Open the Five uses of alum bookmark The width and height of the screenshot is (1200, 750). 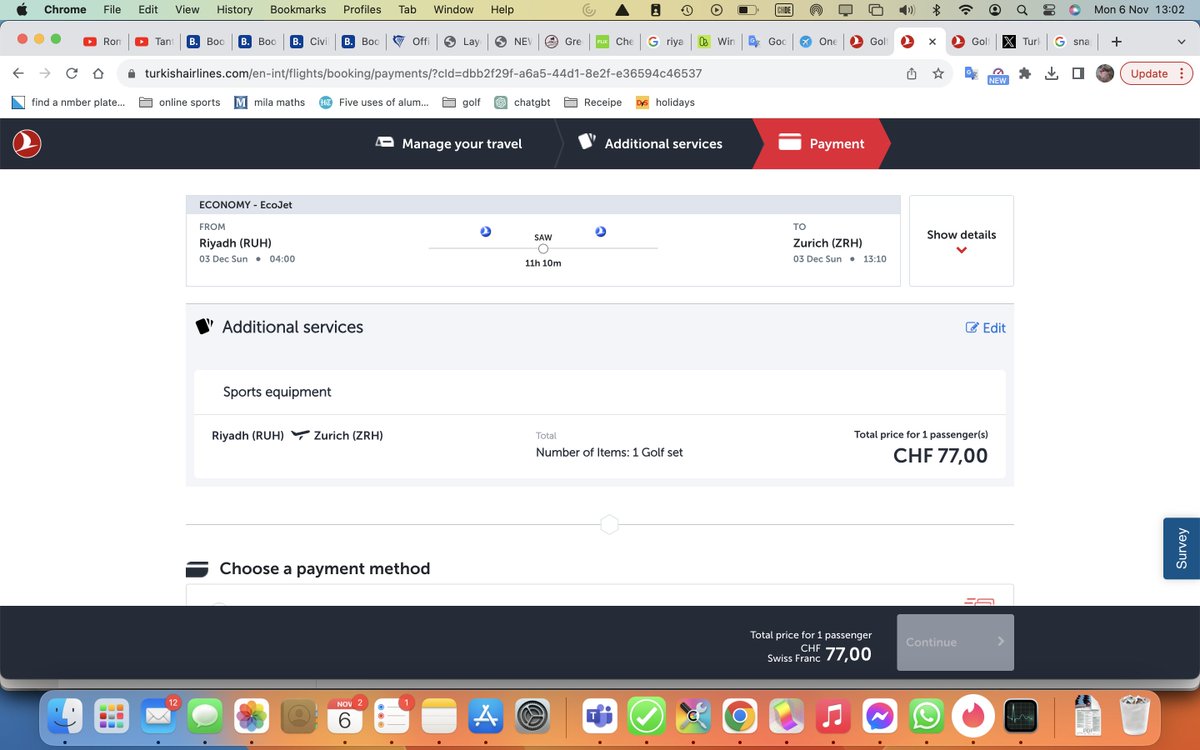tap(374, 102)
